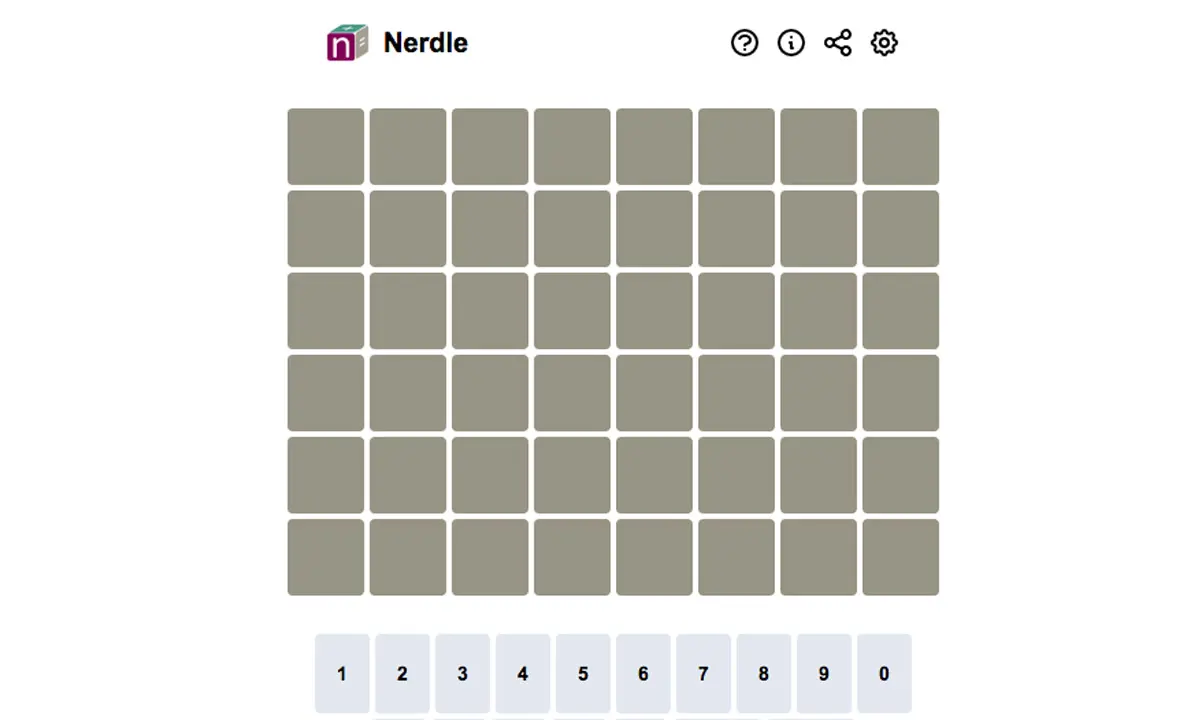Select the first tile of the first row

(326, 147)
